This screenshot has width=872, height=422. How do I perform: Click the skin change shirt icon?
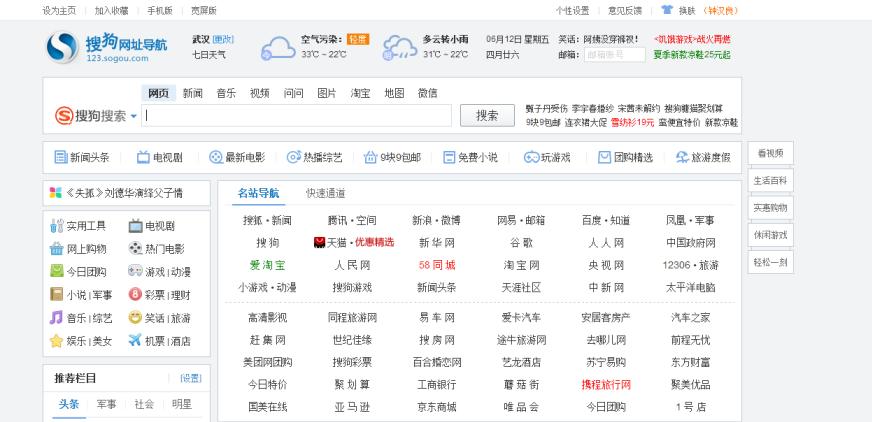[667, 10]
